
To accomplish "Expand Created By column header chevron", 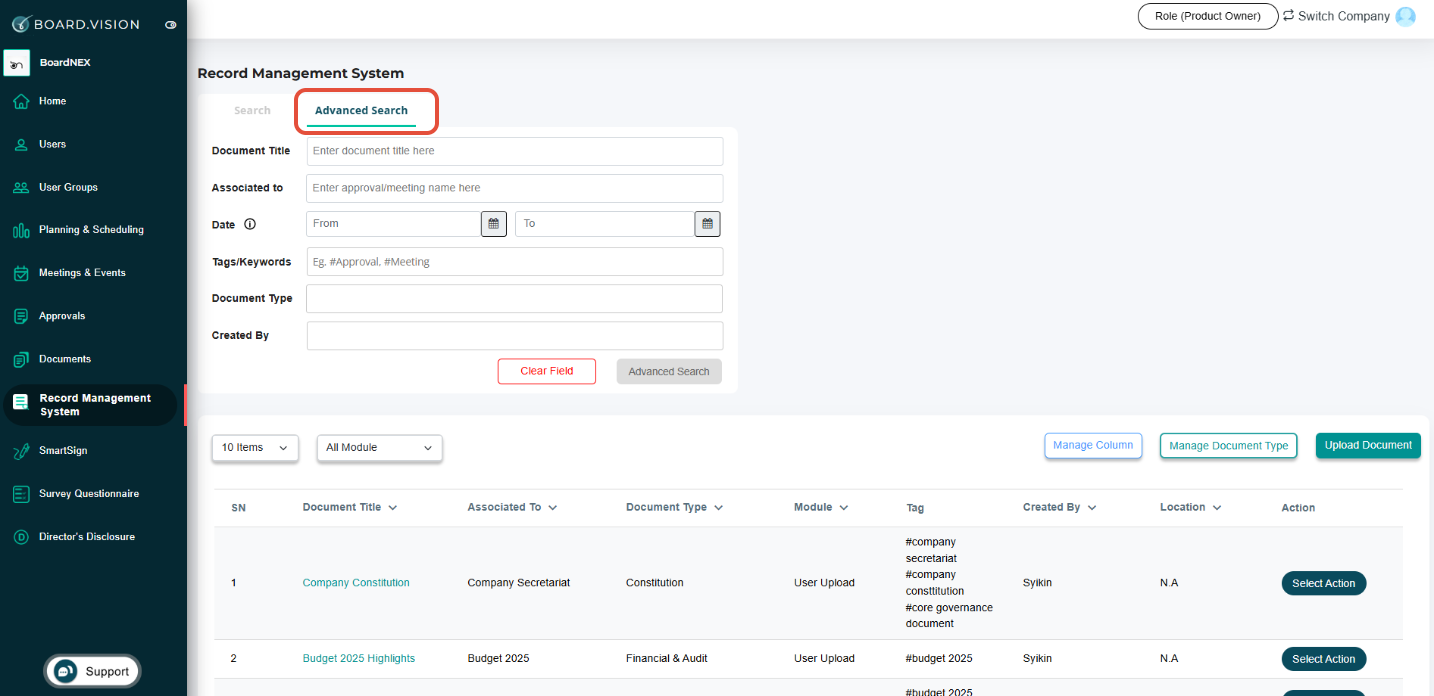I will point(1092,508).
